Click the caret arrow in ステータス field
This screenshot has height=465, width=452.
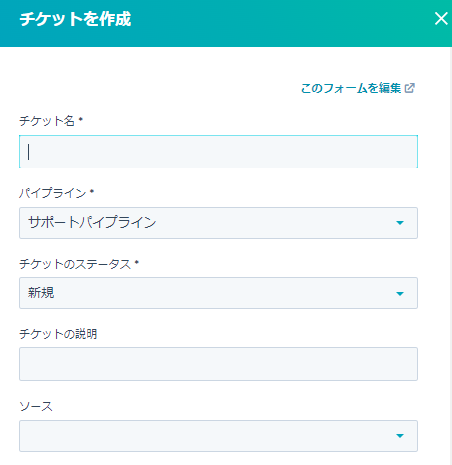pos(400,294)
